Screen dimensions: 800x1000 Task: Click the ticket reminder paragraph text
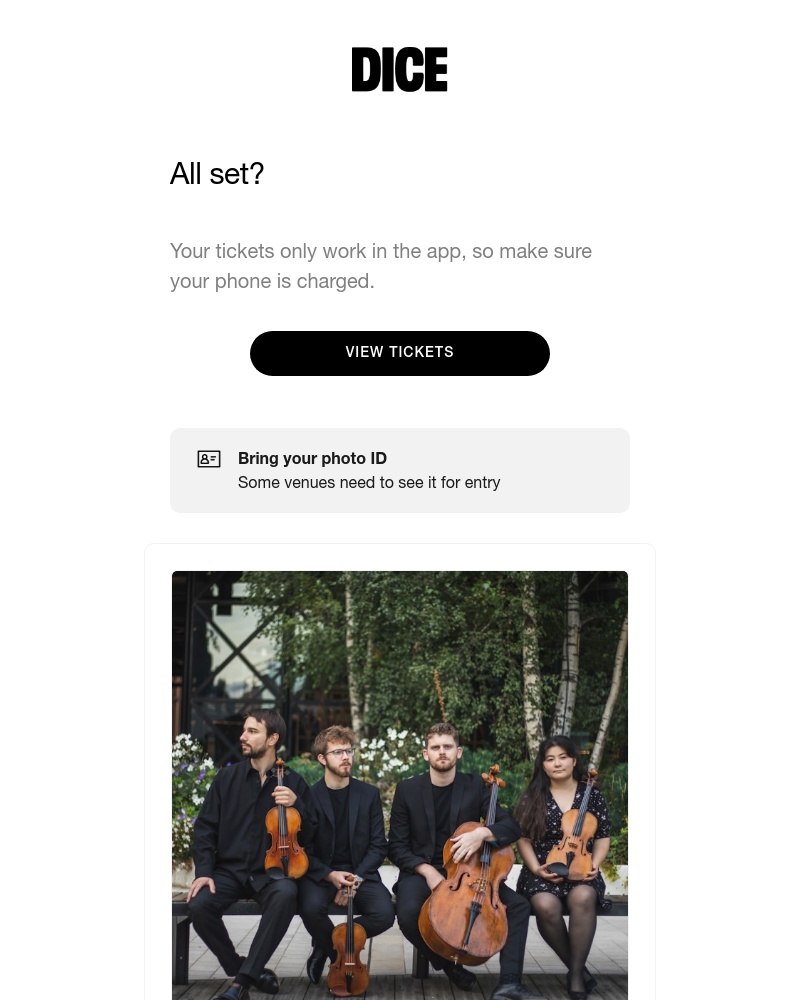pos(380,266)
